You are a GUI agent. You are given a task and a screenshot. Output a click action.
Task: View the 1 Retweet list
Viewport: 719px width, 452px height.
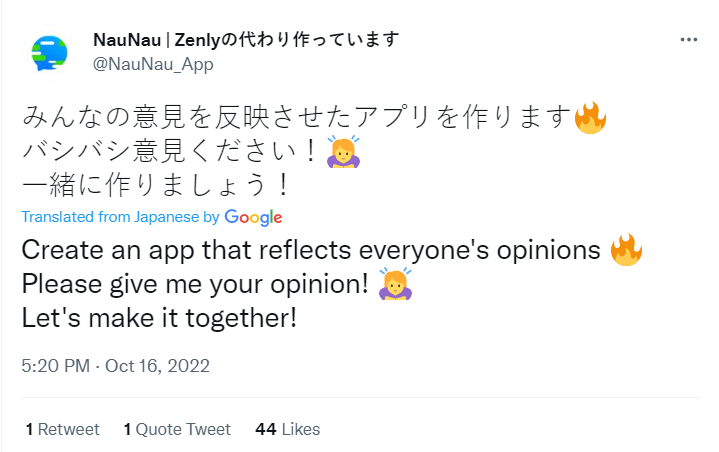pos(62,429)
